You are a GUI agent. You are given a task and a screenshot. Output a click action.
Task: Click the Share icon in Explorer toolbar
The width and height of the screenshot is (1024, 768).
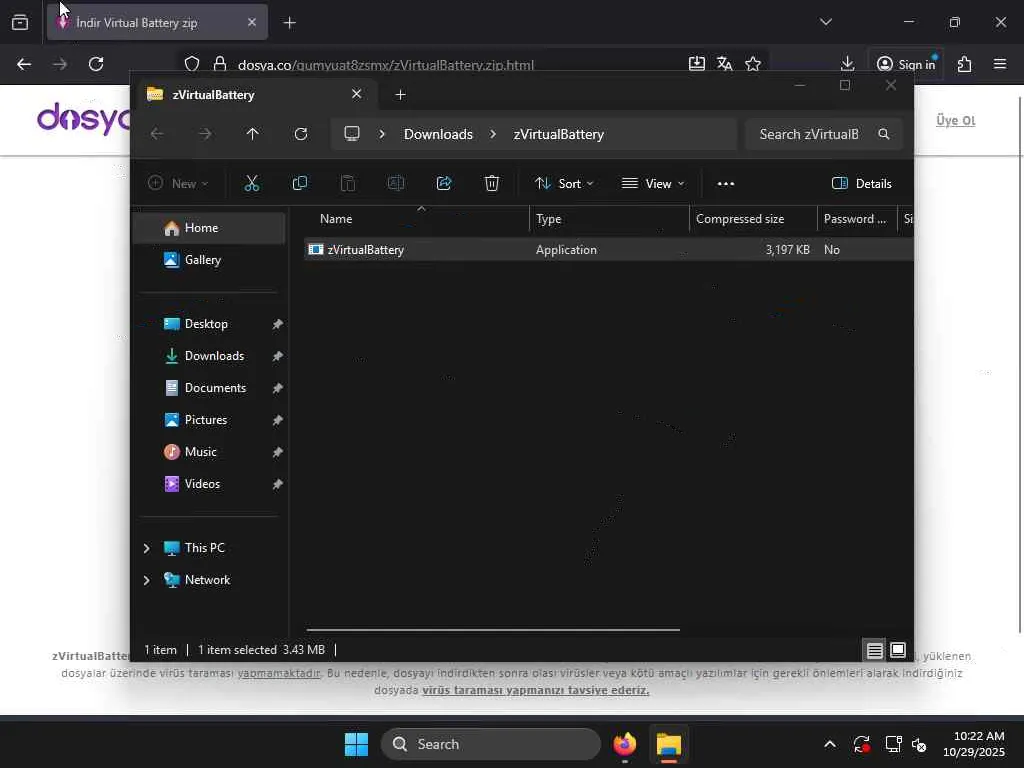coord(444,184)
